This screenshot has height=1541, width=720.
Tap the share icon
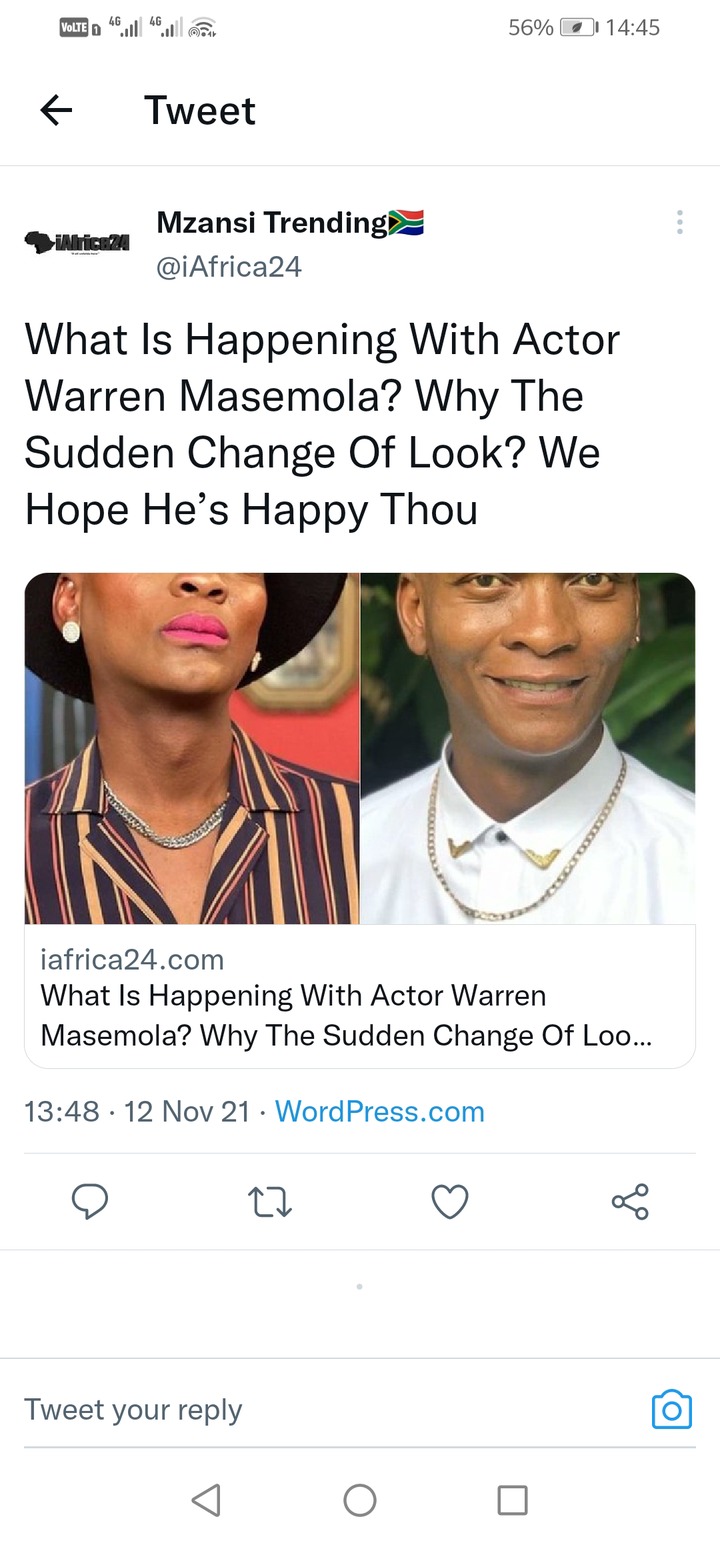[630, 1201]
